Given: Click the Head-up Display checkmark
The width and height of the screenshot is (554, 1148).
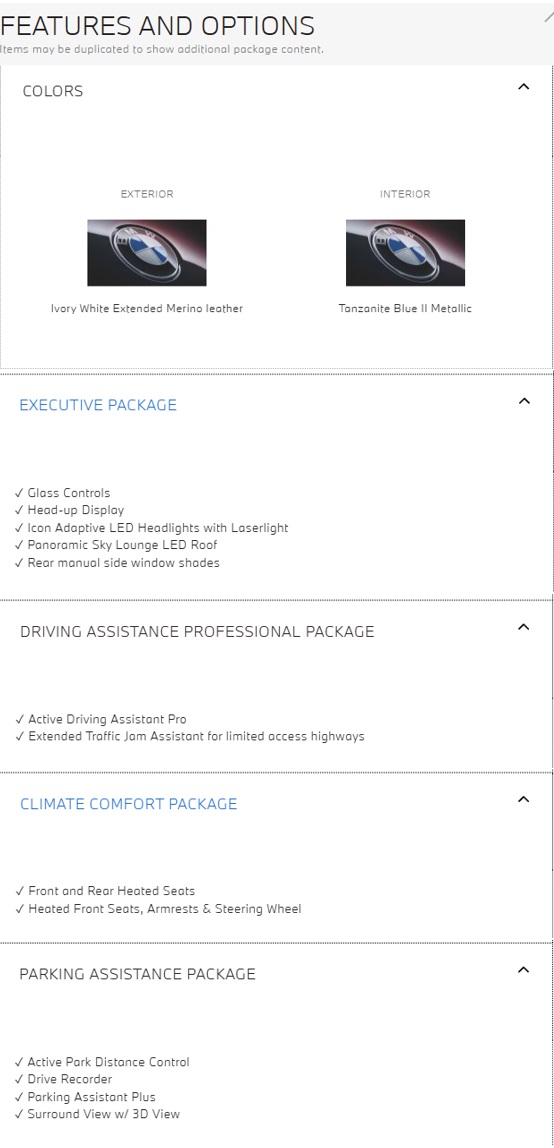Looking at the screenshot, I should pos(19,510).
